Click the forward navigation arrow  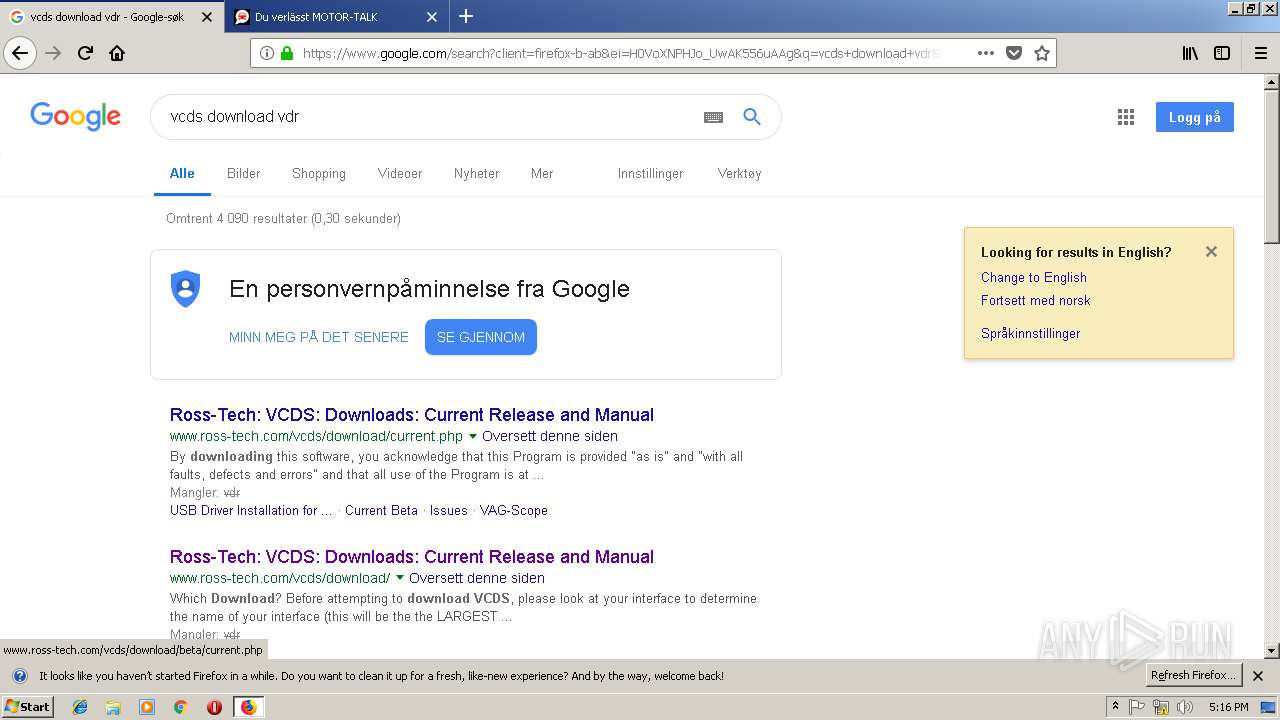point(53,53)
